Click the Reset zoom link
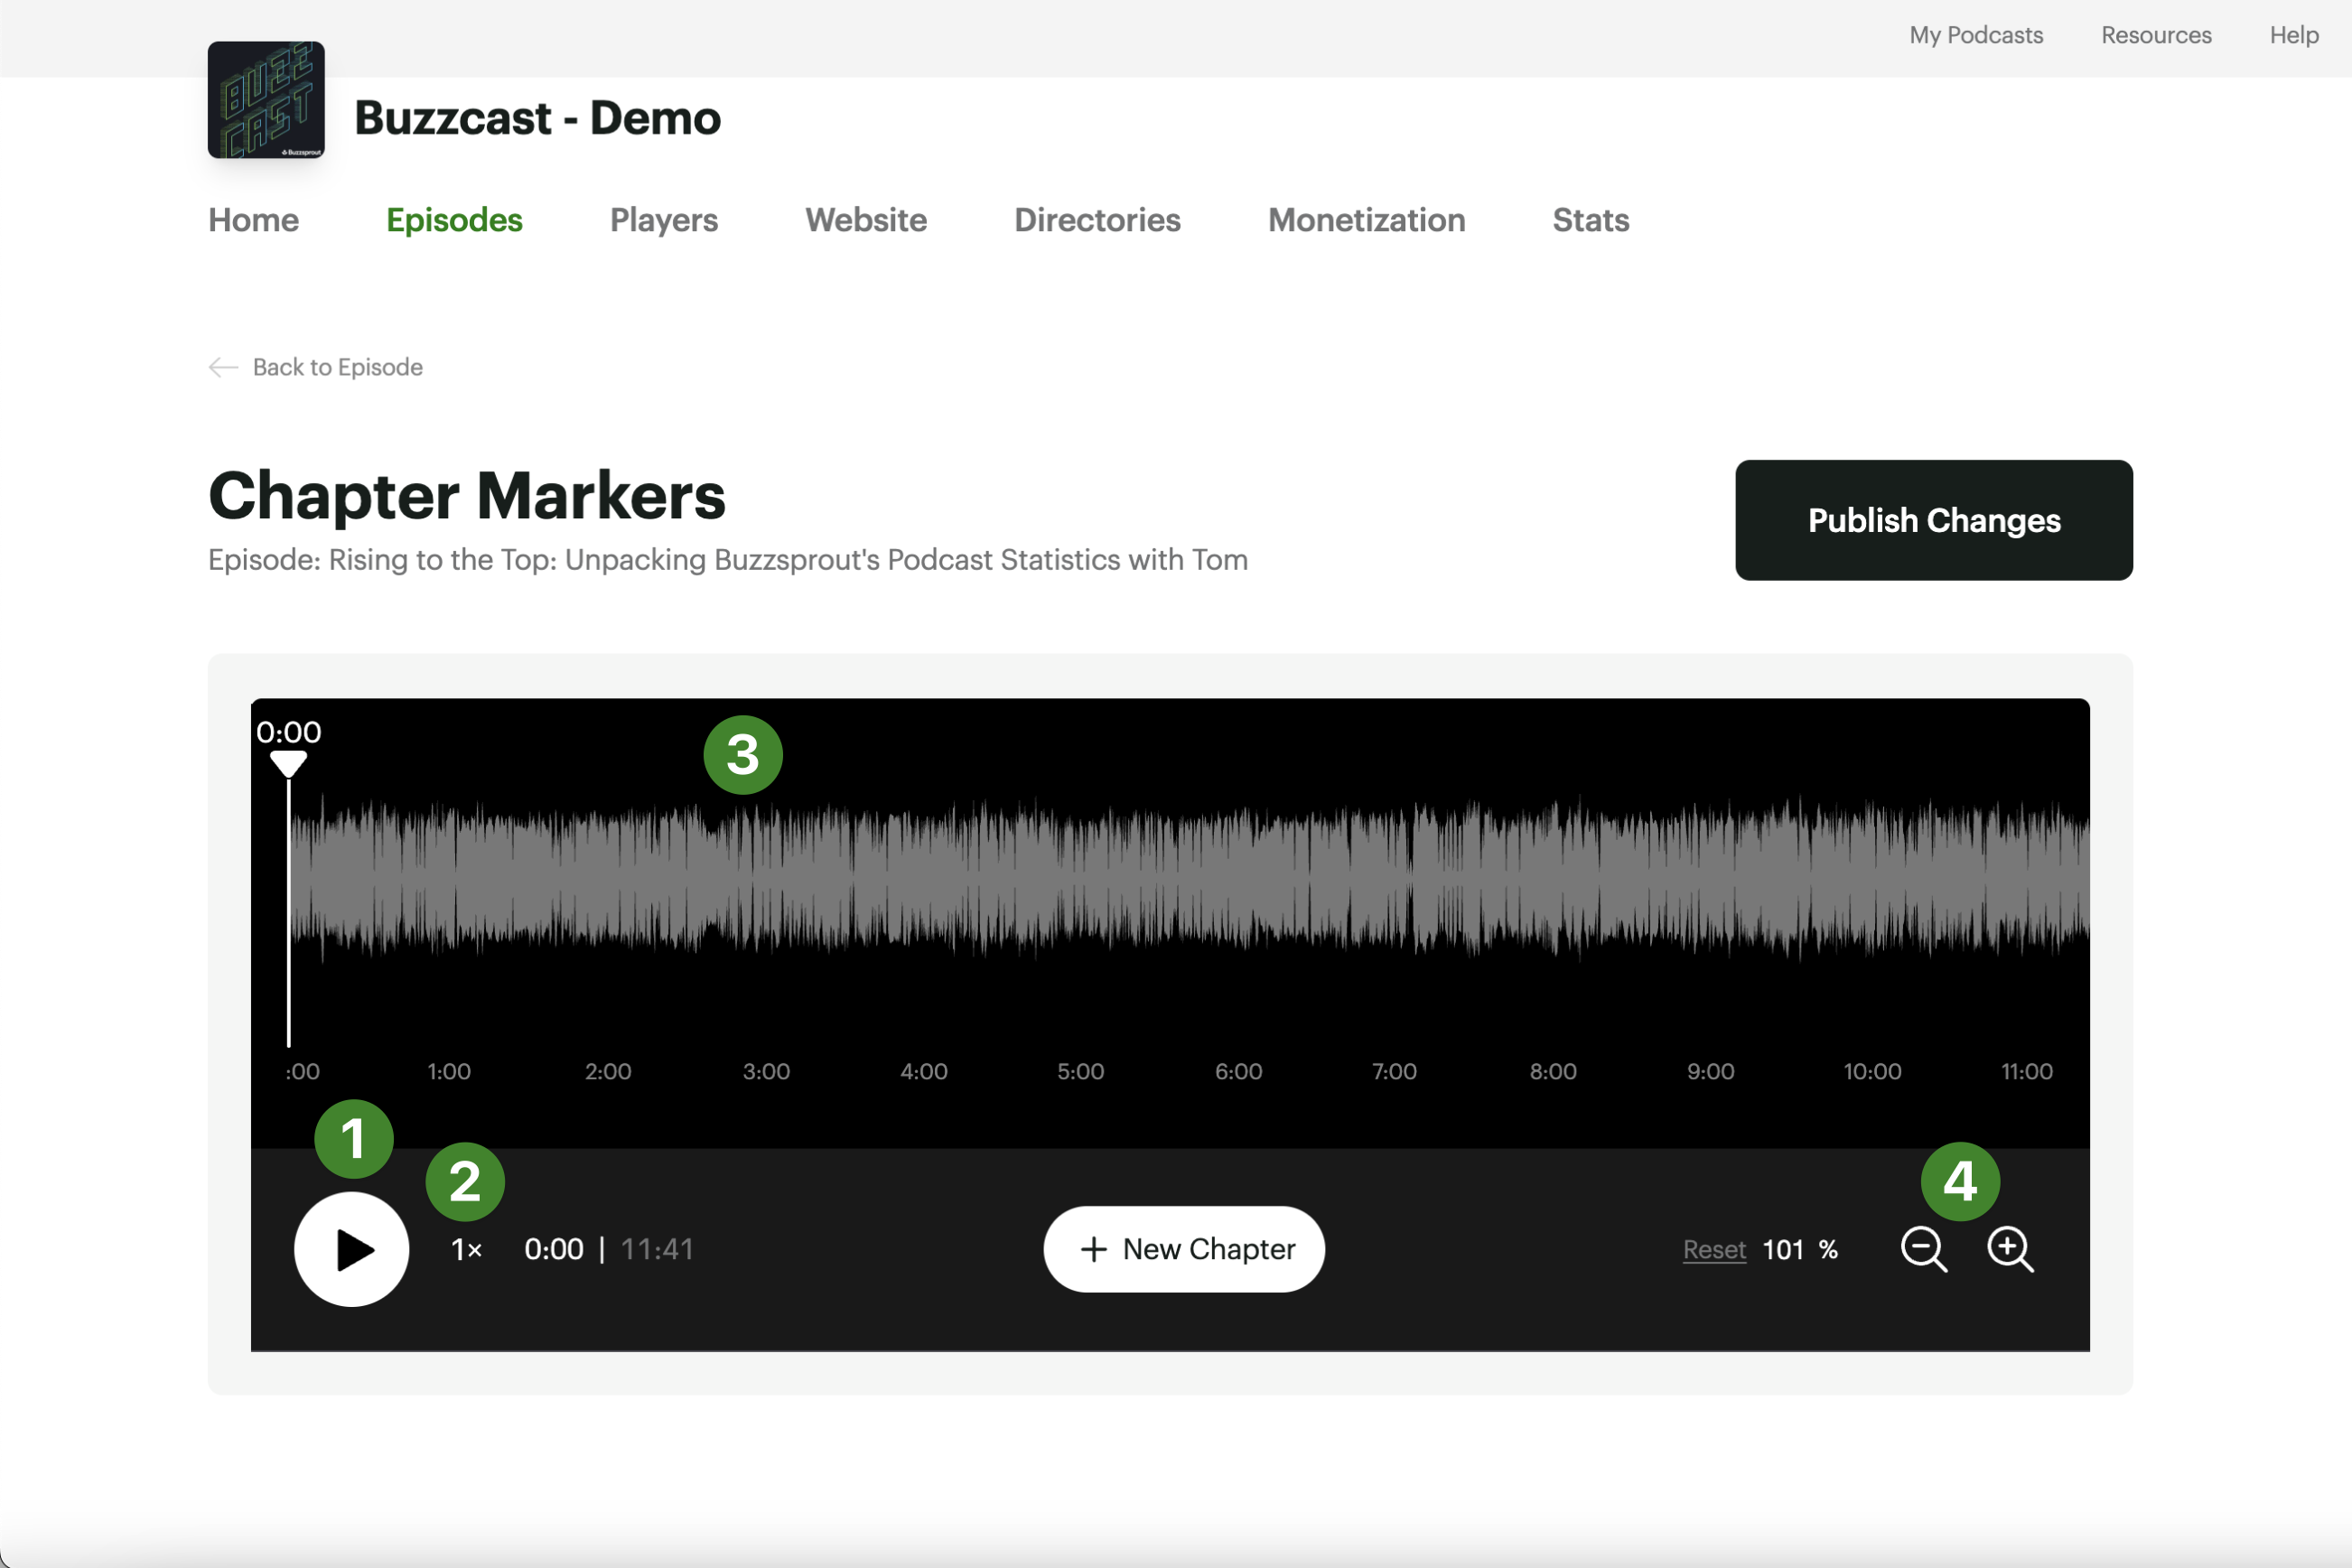 (x=1714, y=1249)
